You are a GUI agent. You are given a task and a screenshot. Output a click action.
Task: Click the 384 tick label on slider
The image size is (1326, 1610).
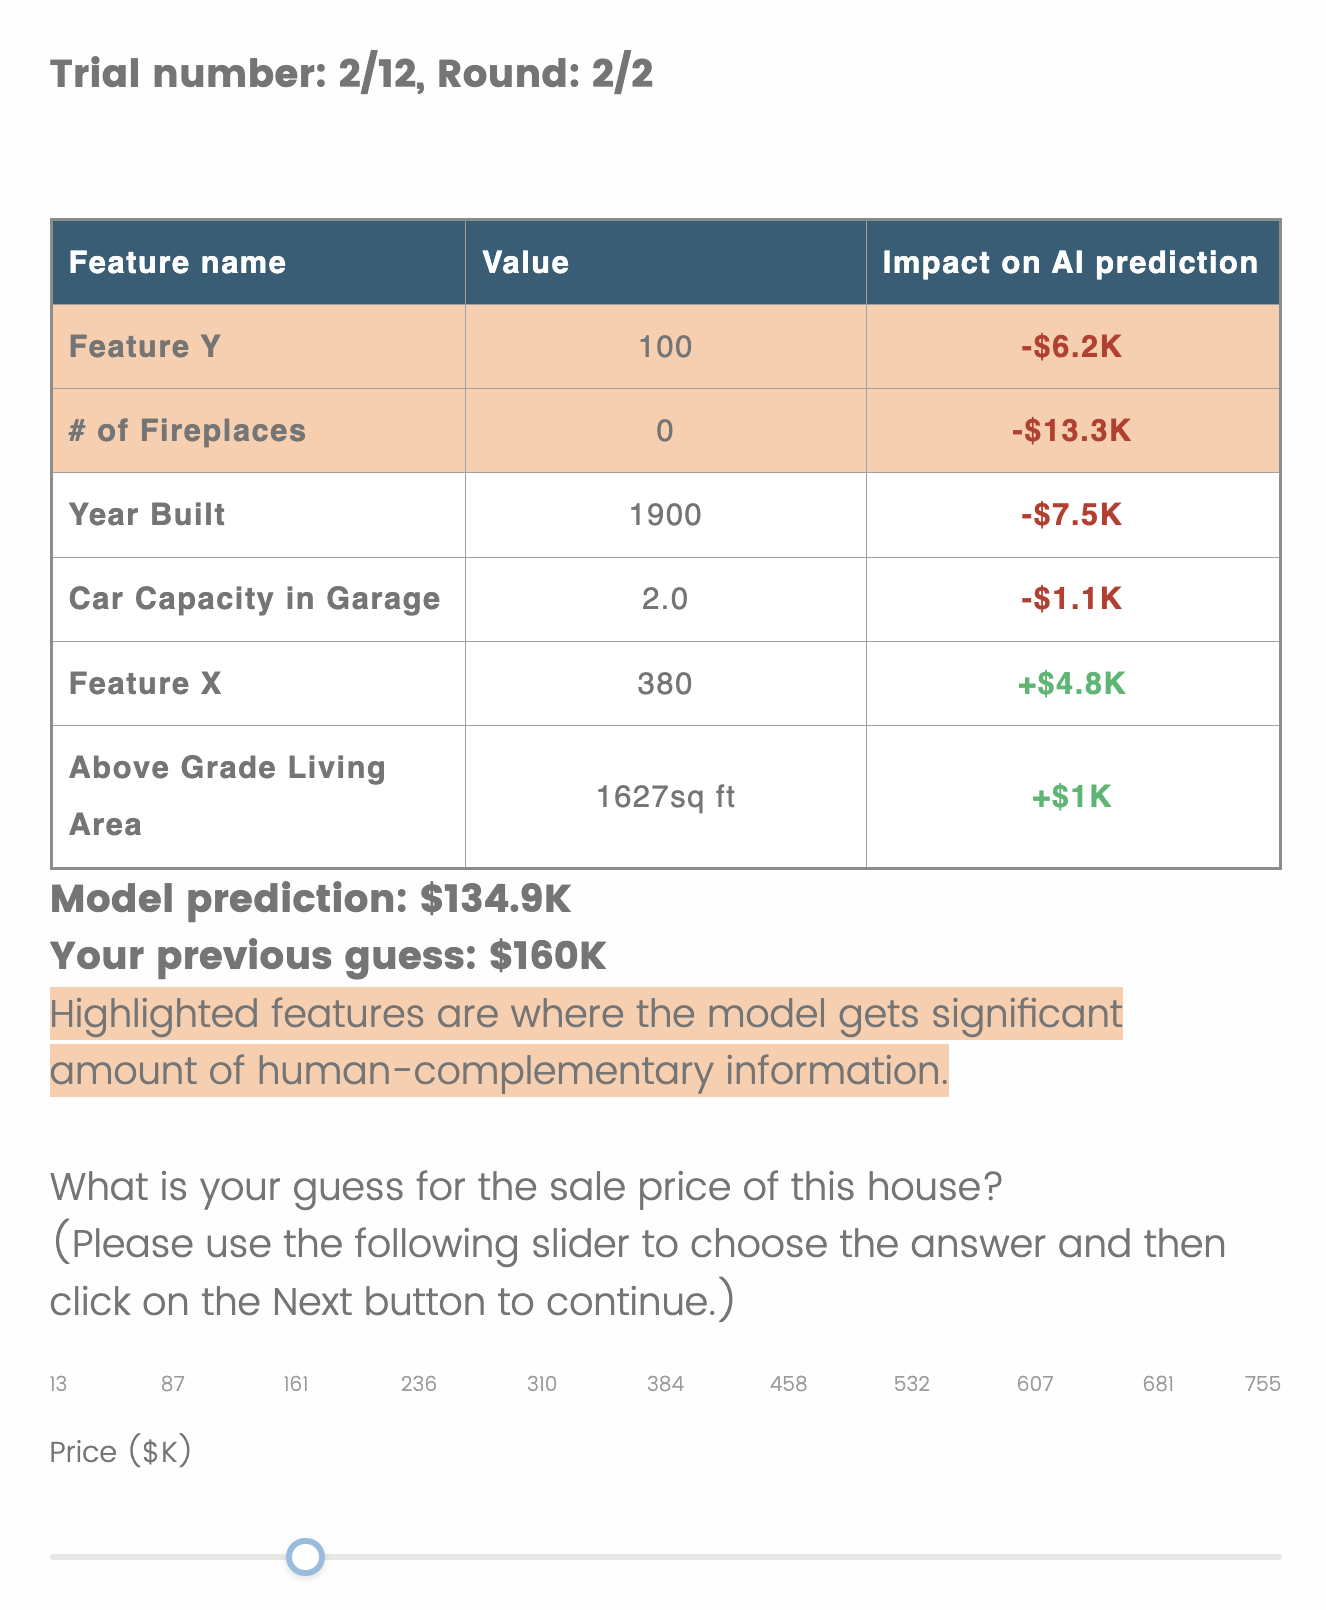pos(665,1384)
